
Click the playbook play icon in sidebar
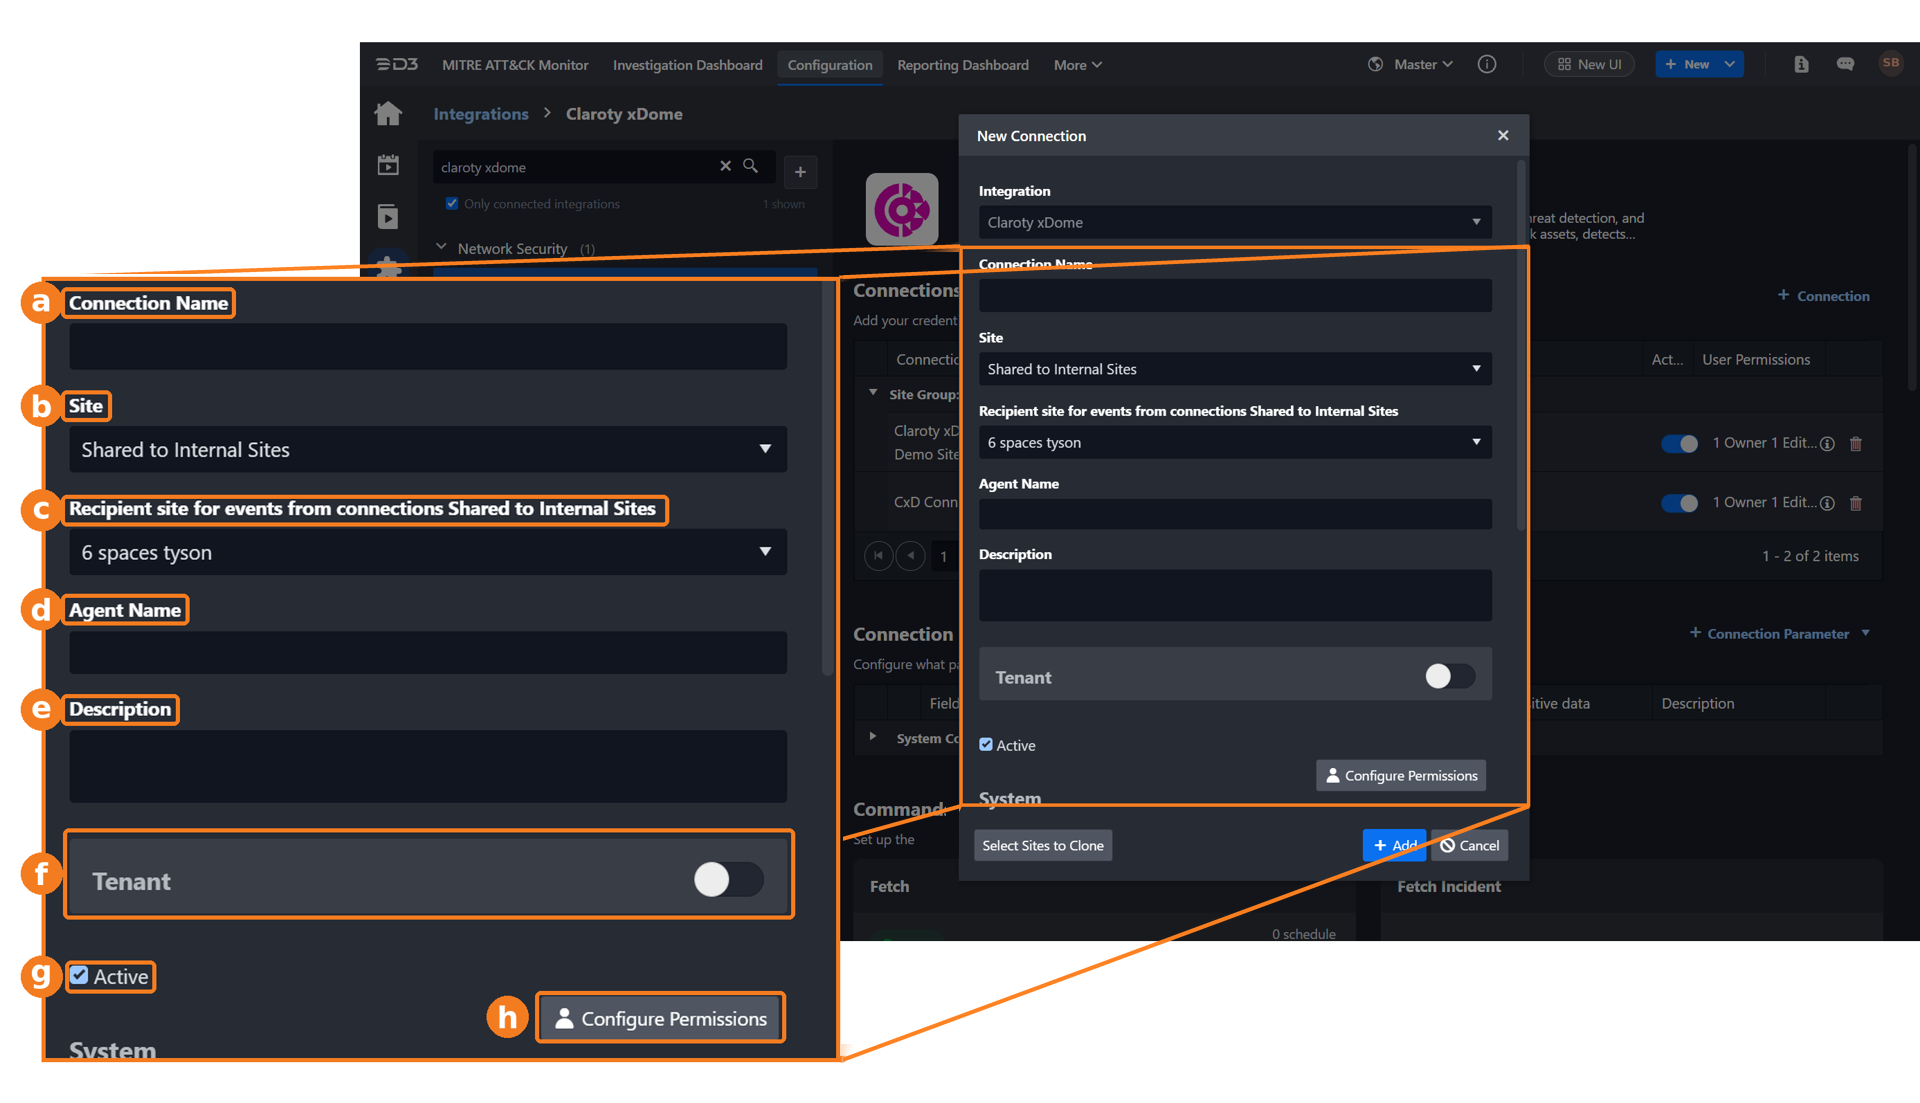coord(388,216)
